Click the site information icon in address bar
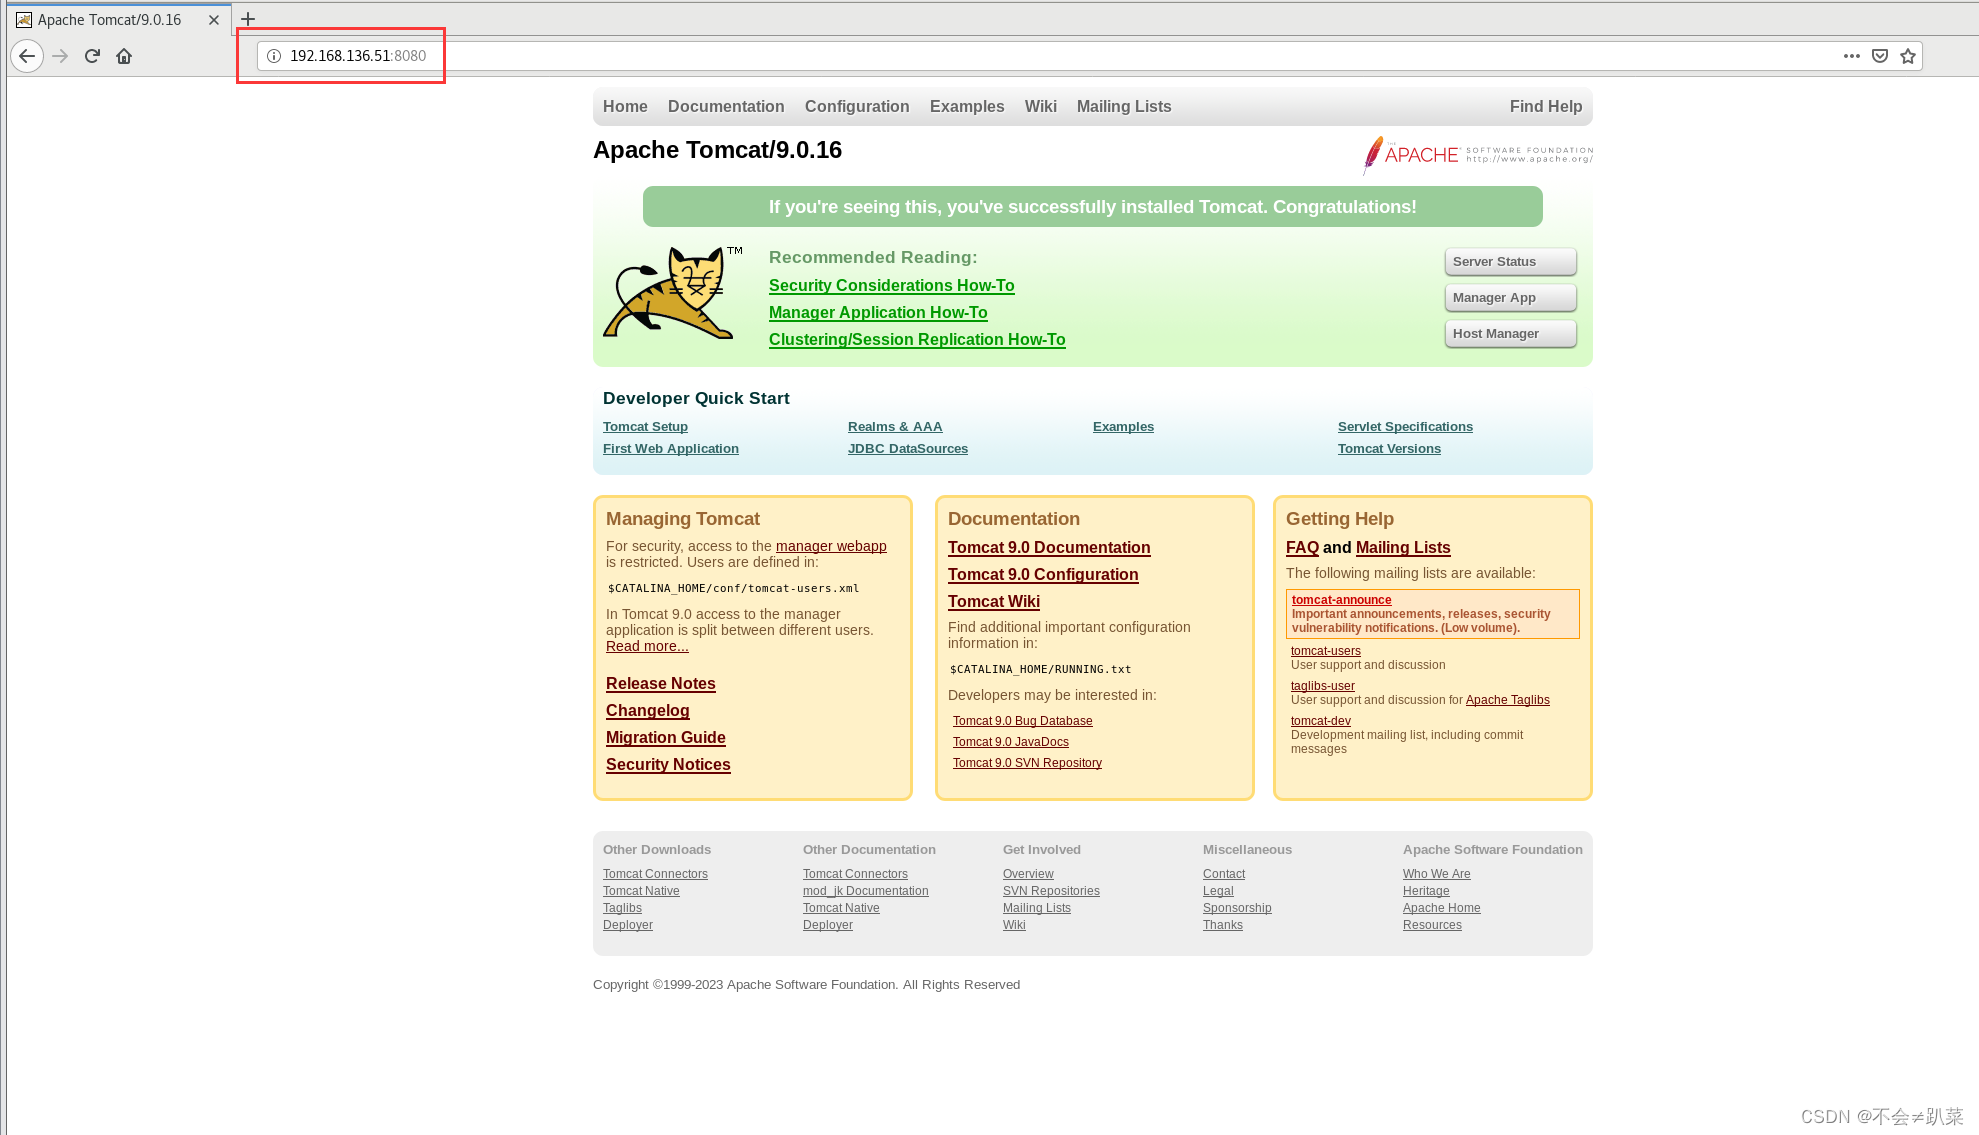Image resolution: width=1979 pixels, height=1135 pixels. coord(274,56)
